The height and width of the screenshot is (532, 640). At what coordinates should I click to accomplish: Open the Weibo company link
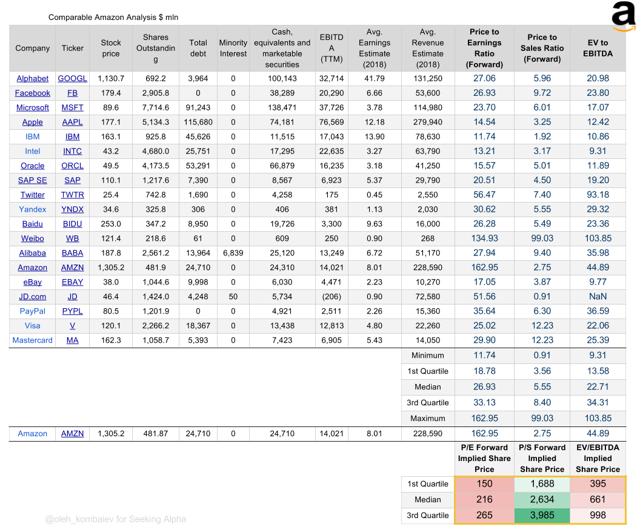tap(32, 239)
